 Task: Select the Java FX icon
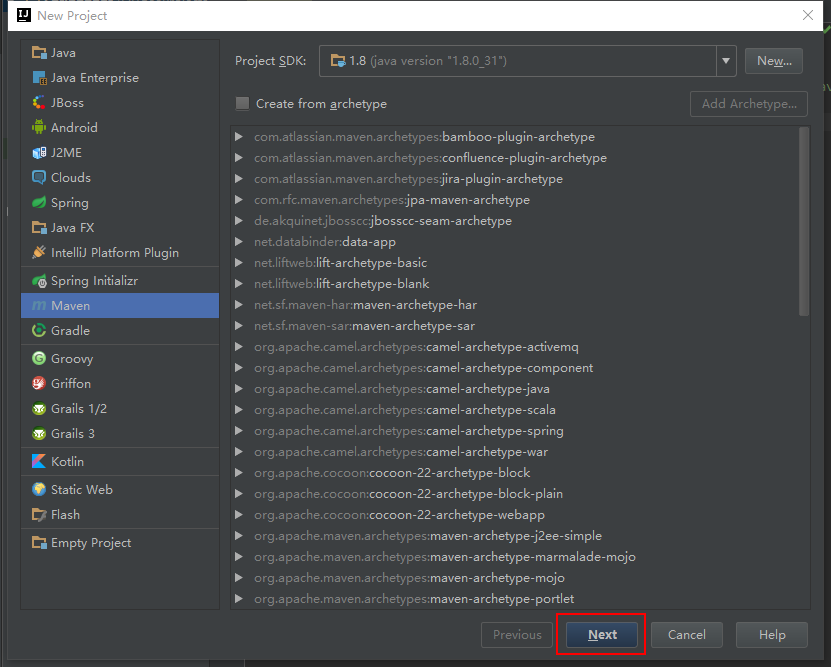(x=39, y=228)
